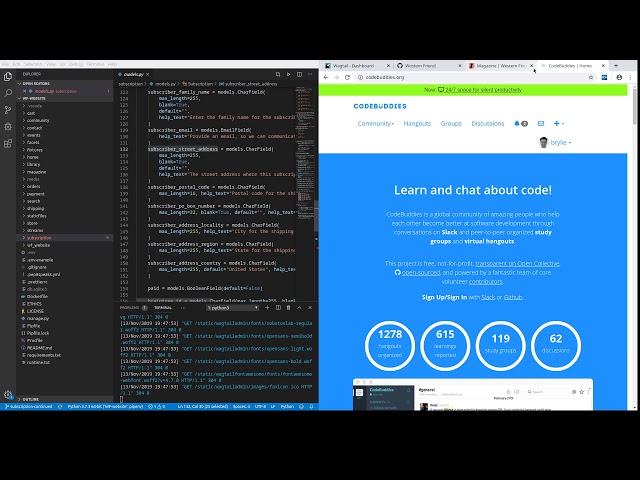Bookmark this page with the star icon
This screenshot has height=480, width=640.
(591, 77)
